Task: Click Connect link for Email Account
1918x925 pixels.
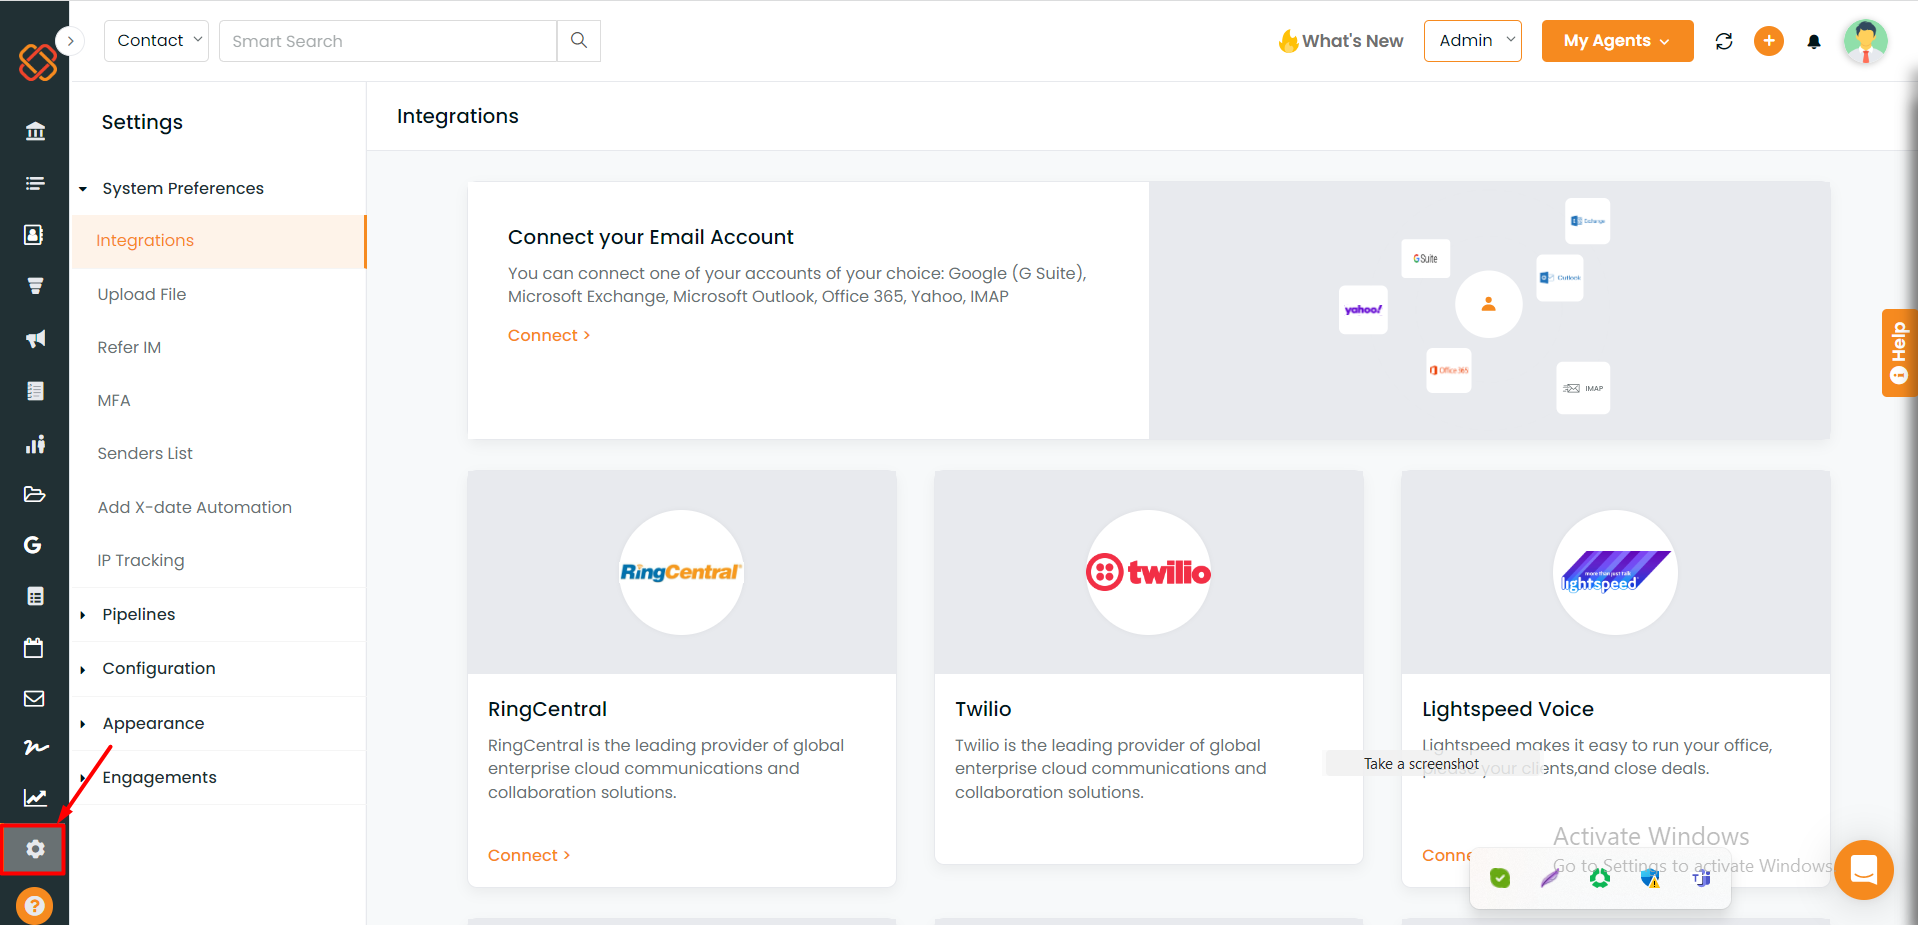Action: pos(549,335)
